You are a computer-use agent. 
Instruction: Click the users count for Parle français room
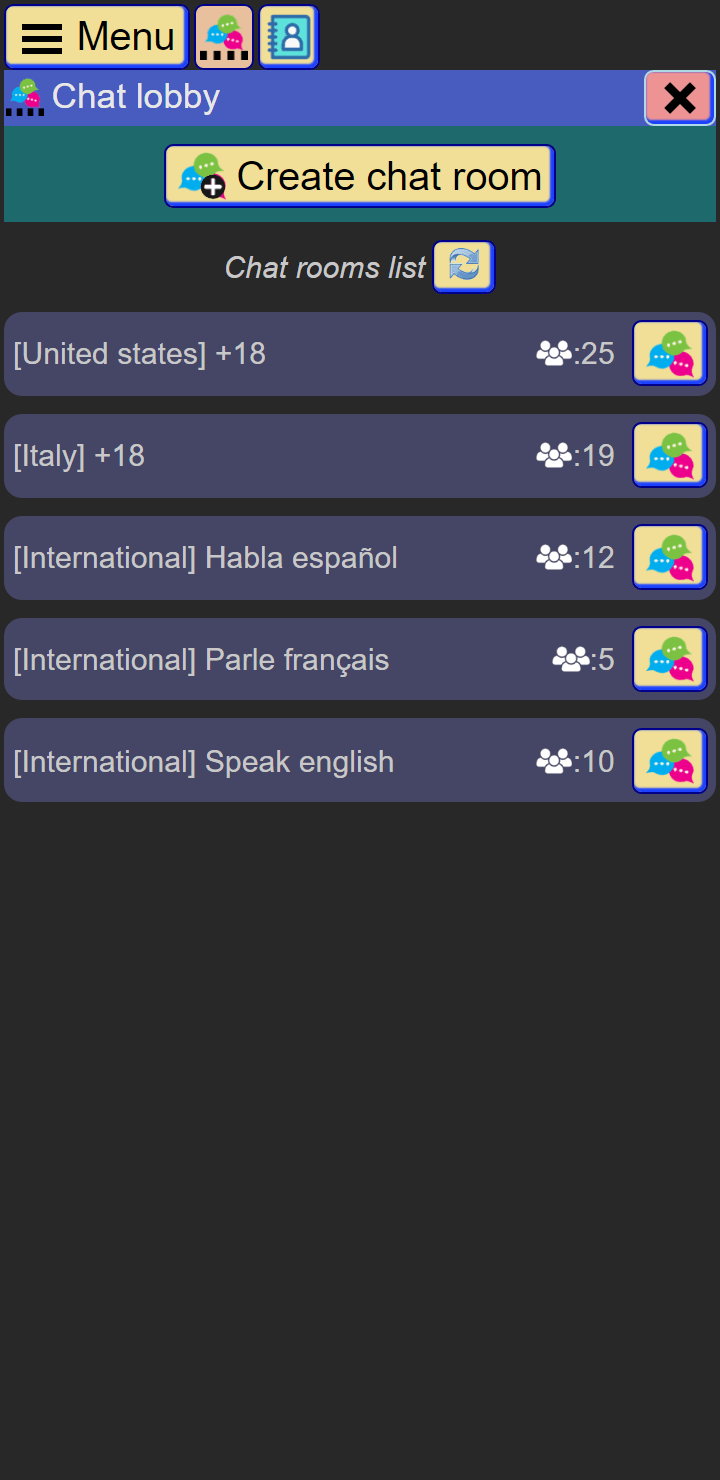point(584,659)
